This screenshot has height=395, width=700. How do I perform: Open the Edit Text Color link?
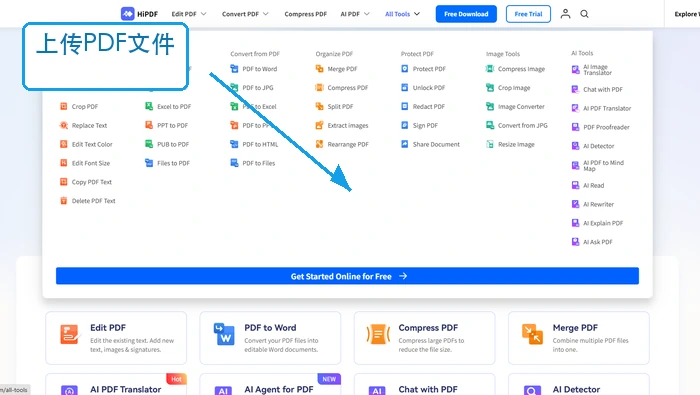92,144
